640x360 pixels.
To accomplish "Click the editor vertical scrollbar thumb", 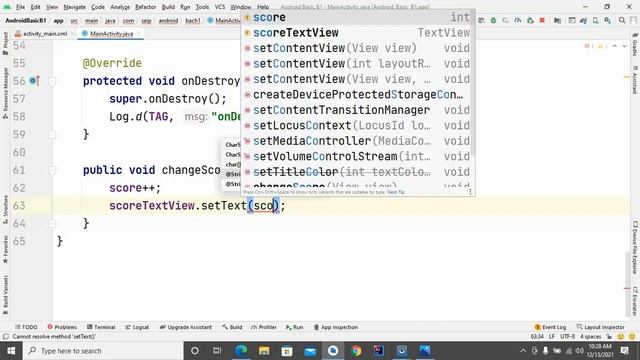I will click(x=628, y=284).
